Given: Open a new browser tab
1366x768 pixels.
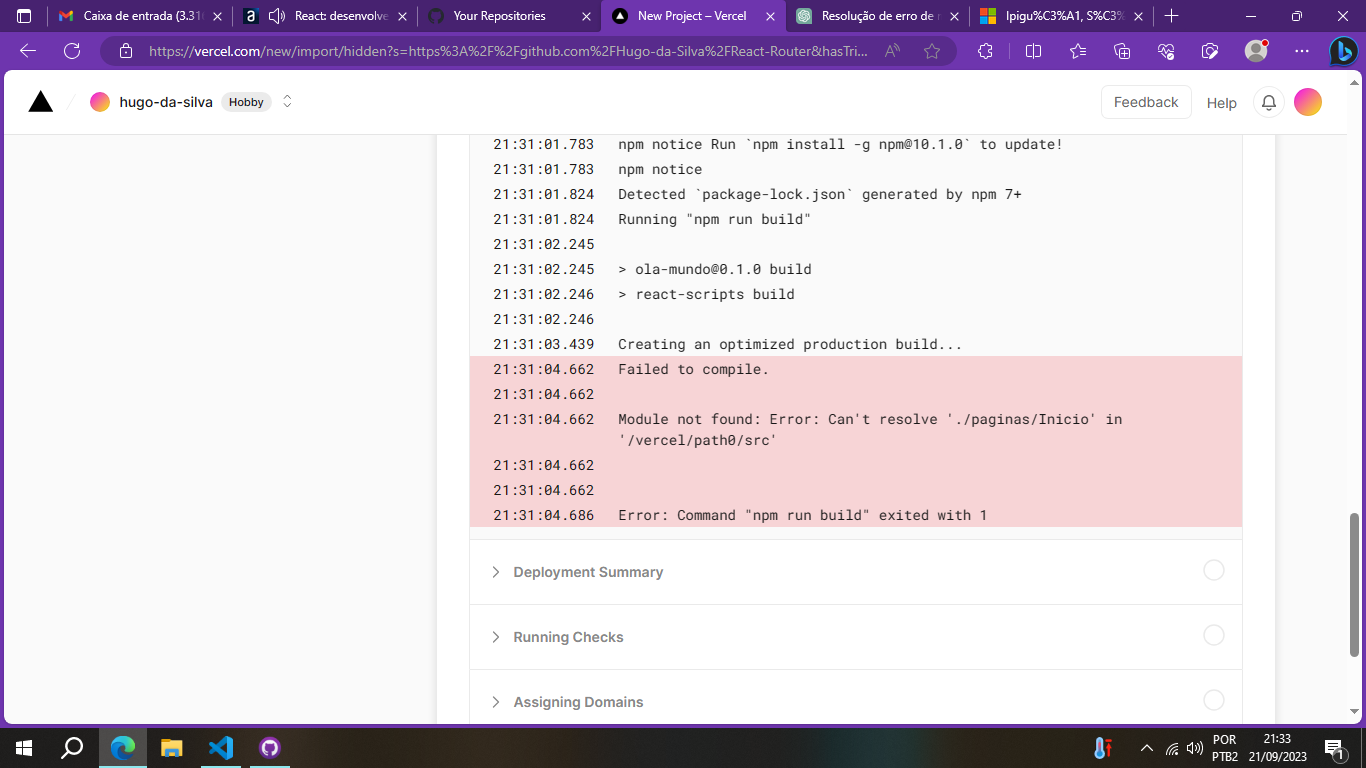Looking at the screenshot, I should (x=1171, y=16).
